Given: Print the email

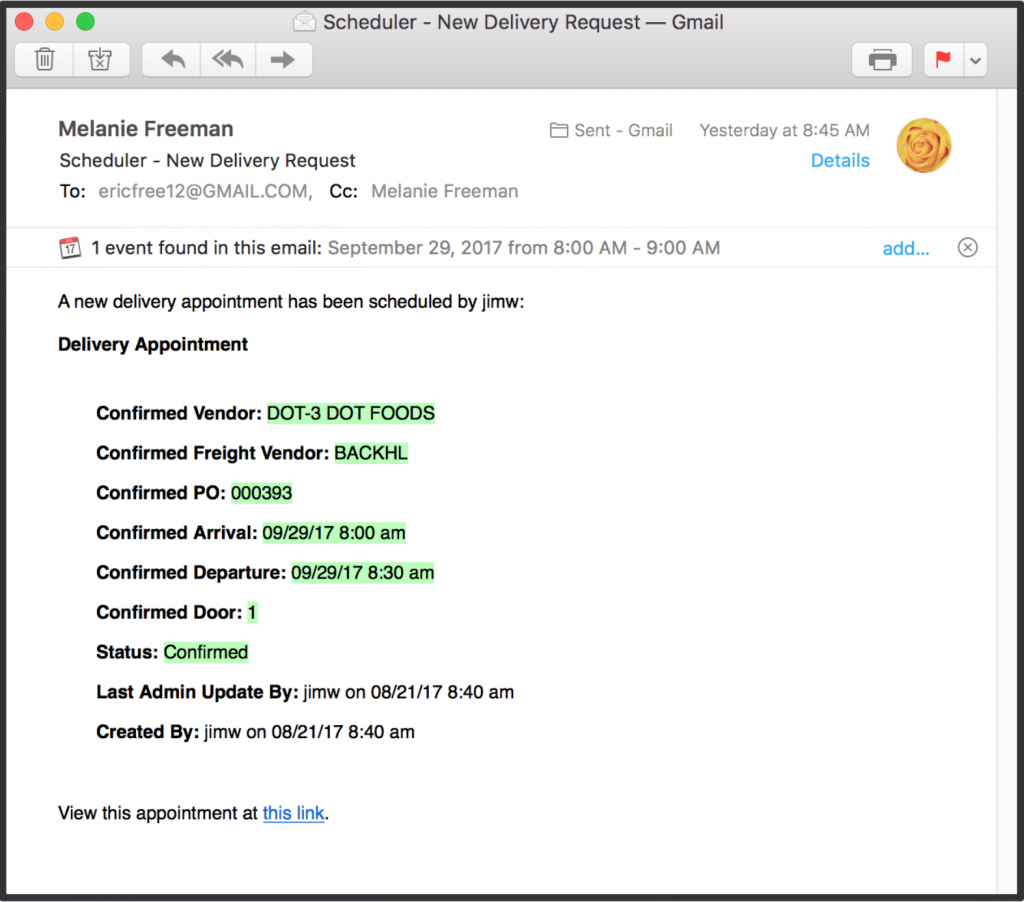Looking at the screenshot, I should [881, 60].
